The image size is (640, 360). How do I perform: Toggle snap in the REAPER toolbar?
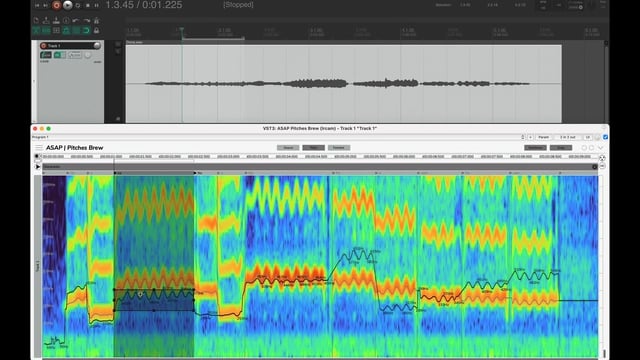[x=86, y=31]
